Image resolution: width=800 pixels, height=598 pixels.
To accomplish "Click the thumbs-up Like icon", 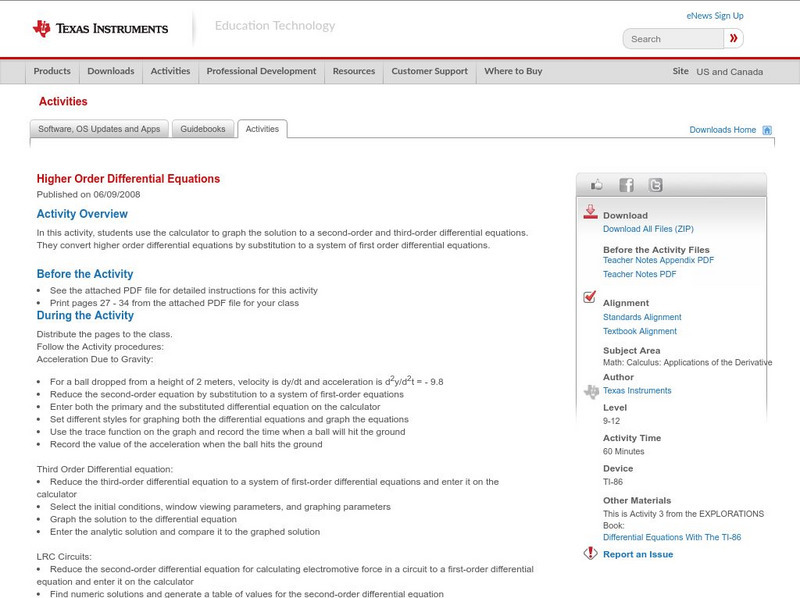I will (596, 184).
